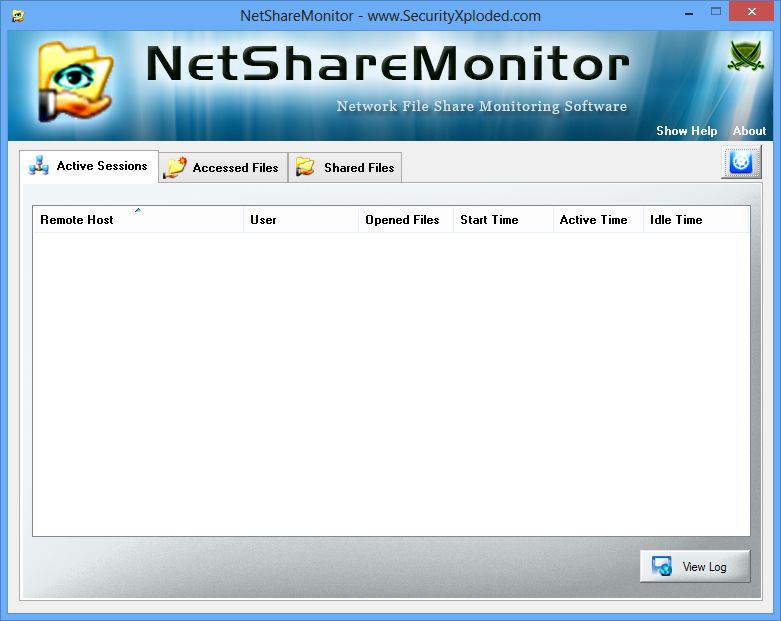Image resolution: width=781 pixels, height=621 pixels.
Task: Sort by the Idle Time column
Action: tap(696, 220)
